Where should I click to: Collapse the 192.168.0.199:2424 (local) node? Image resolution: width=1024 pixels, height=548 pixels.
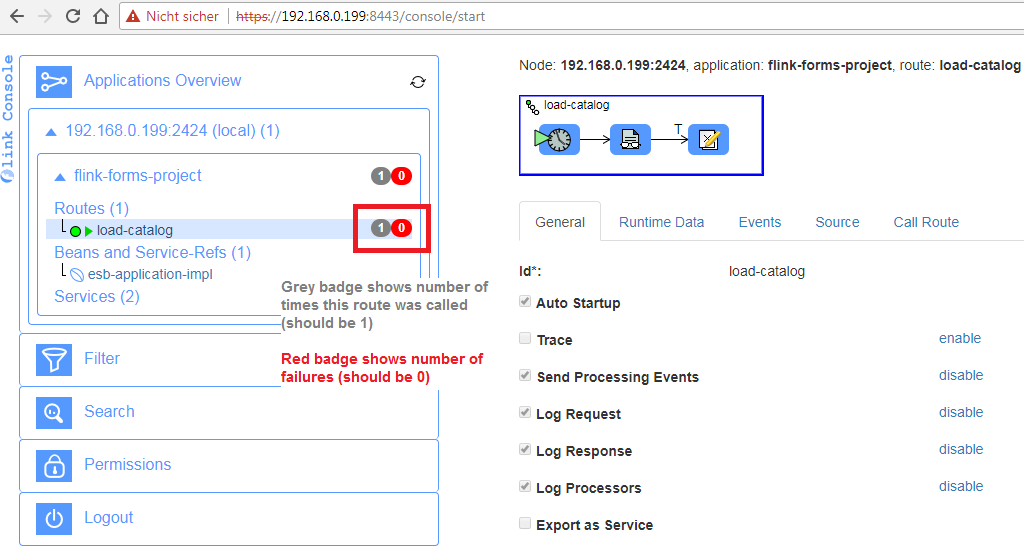coord(51,131)
